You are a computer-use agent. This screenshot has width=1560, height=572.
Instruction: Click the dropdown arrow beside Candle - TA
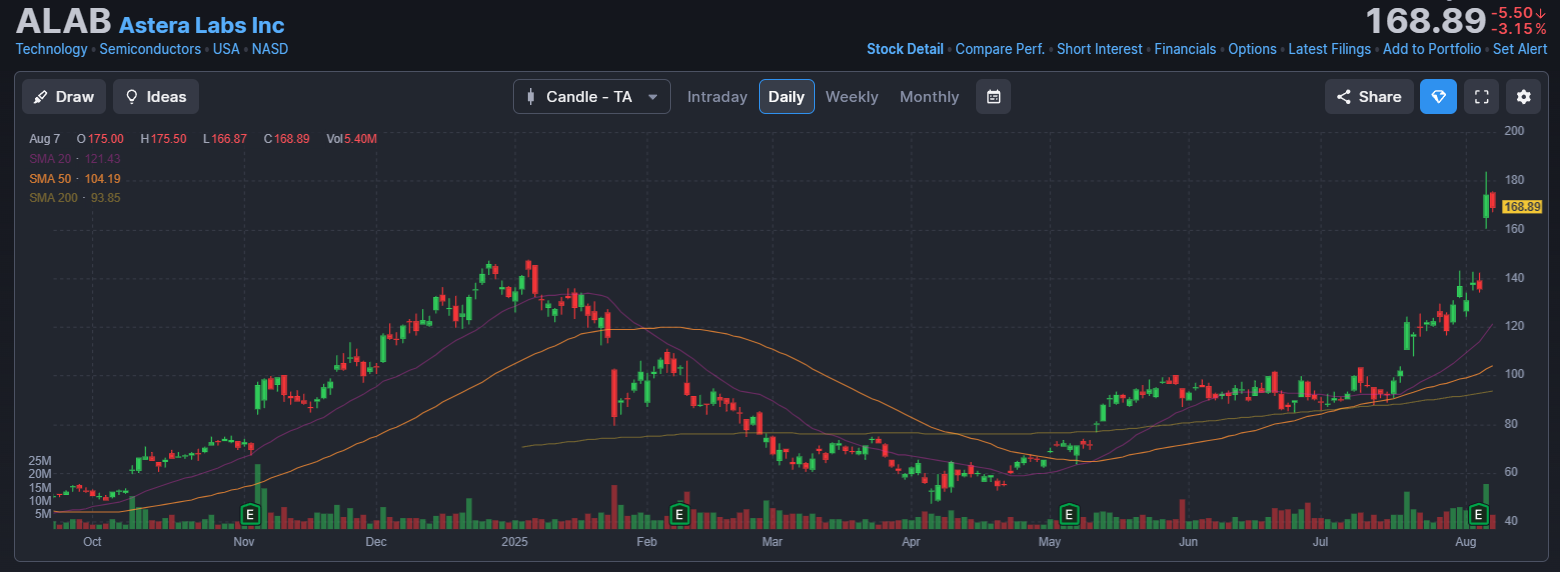653,97
